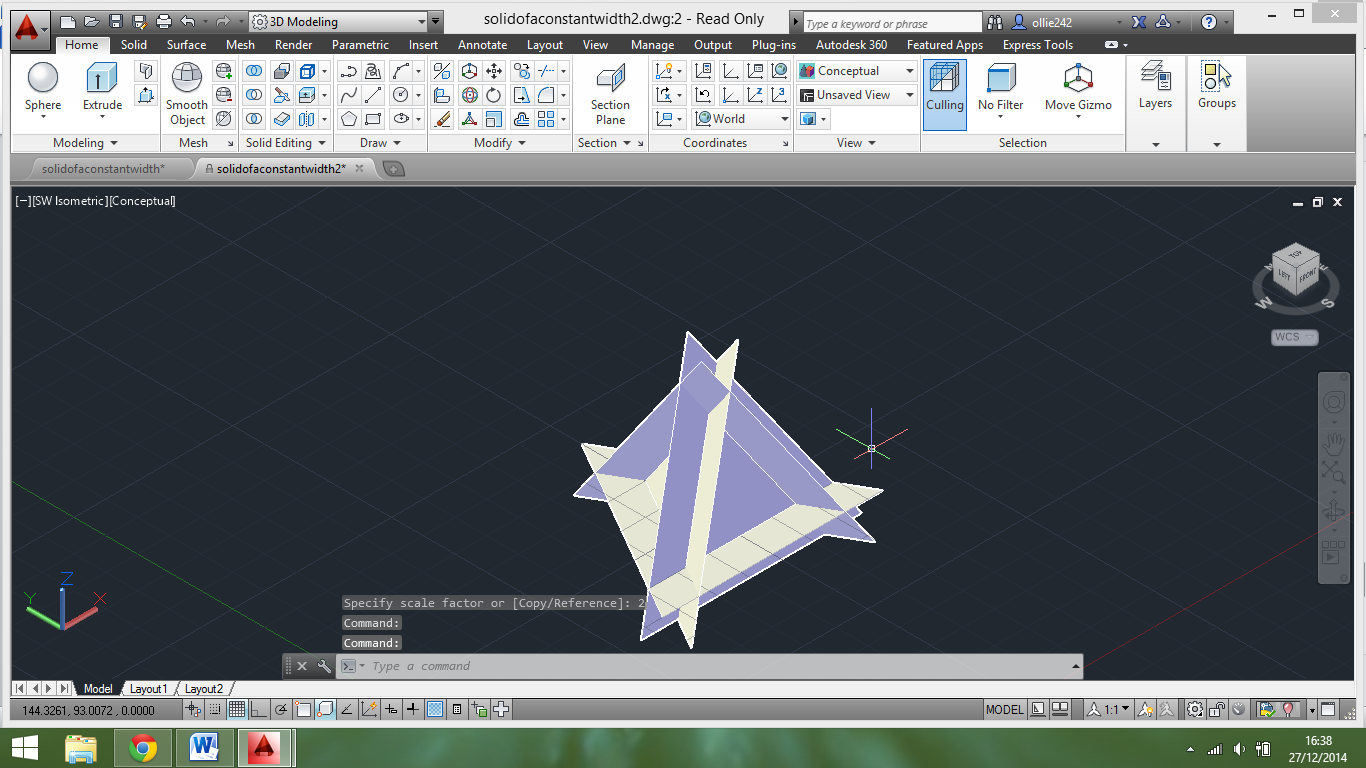Click the mesh Less smoothness icon
Viewport: 1366px width, 768px height.
(x=224, y=95)
